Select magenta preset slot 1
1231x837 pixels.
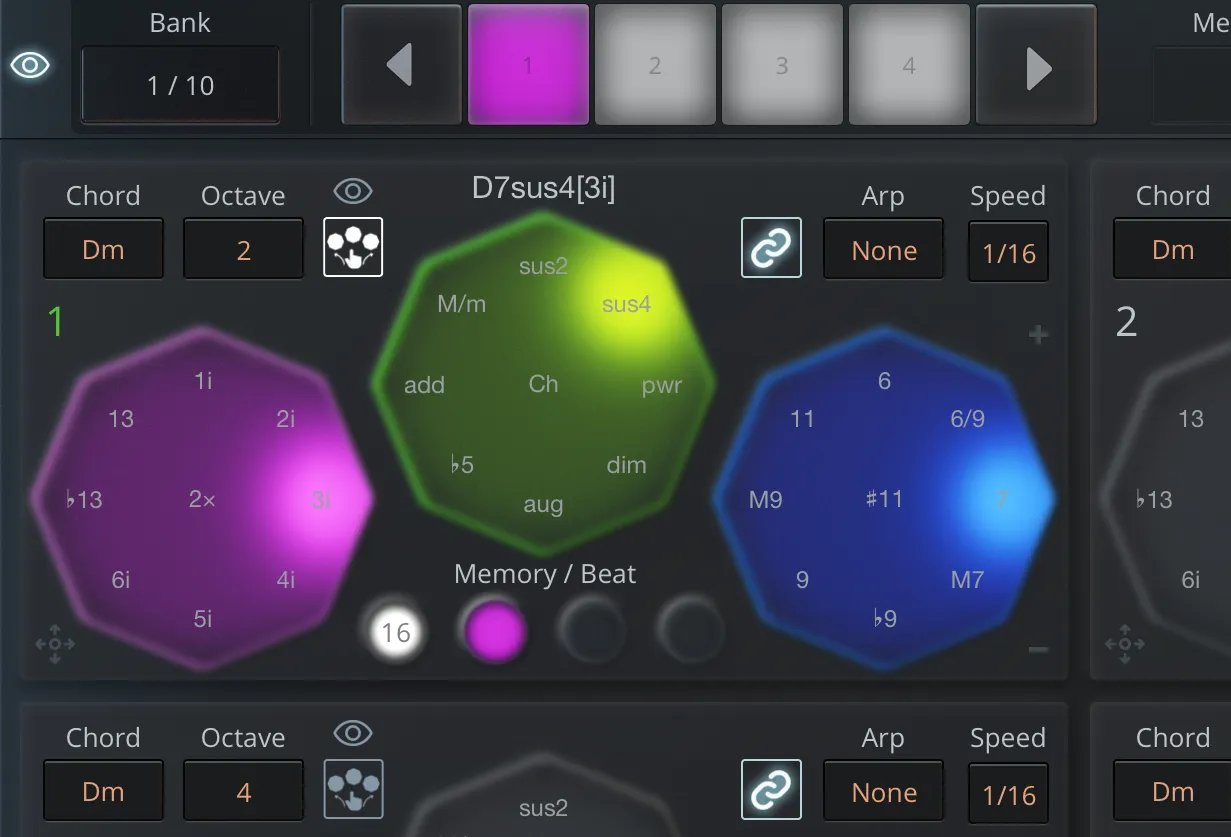click(x=528, y=65)
